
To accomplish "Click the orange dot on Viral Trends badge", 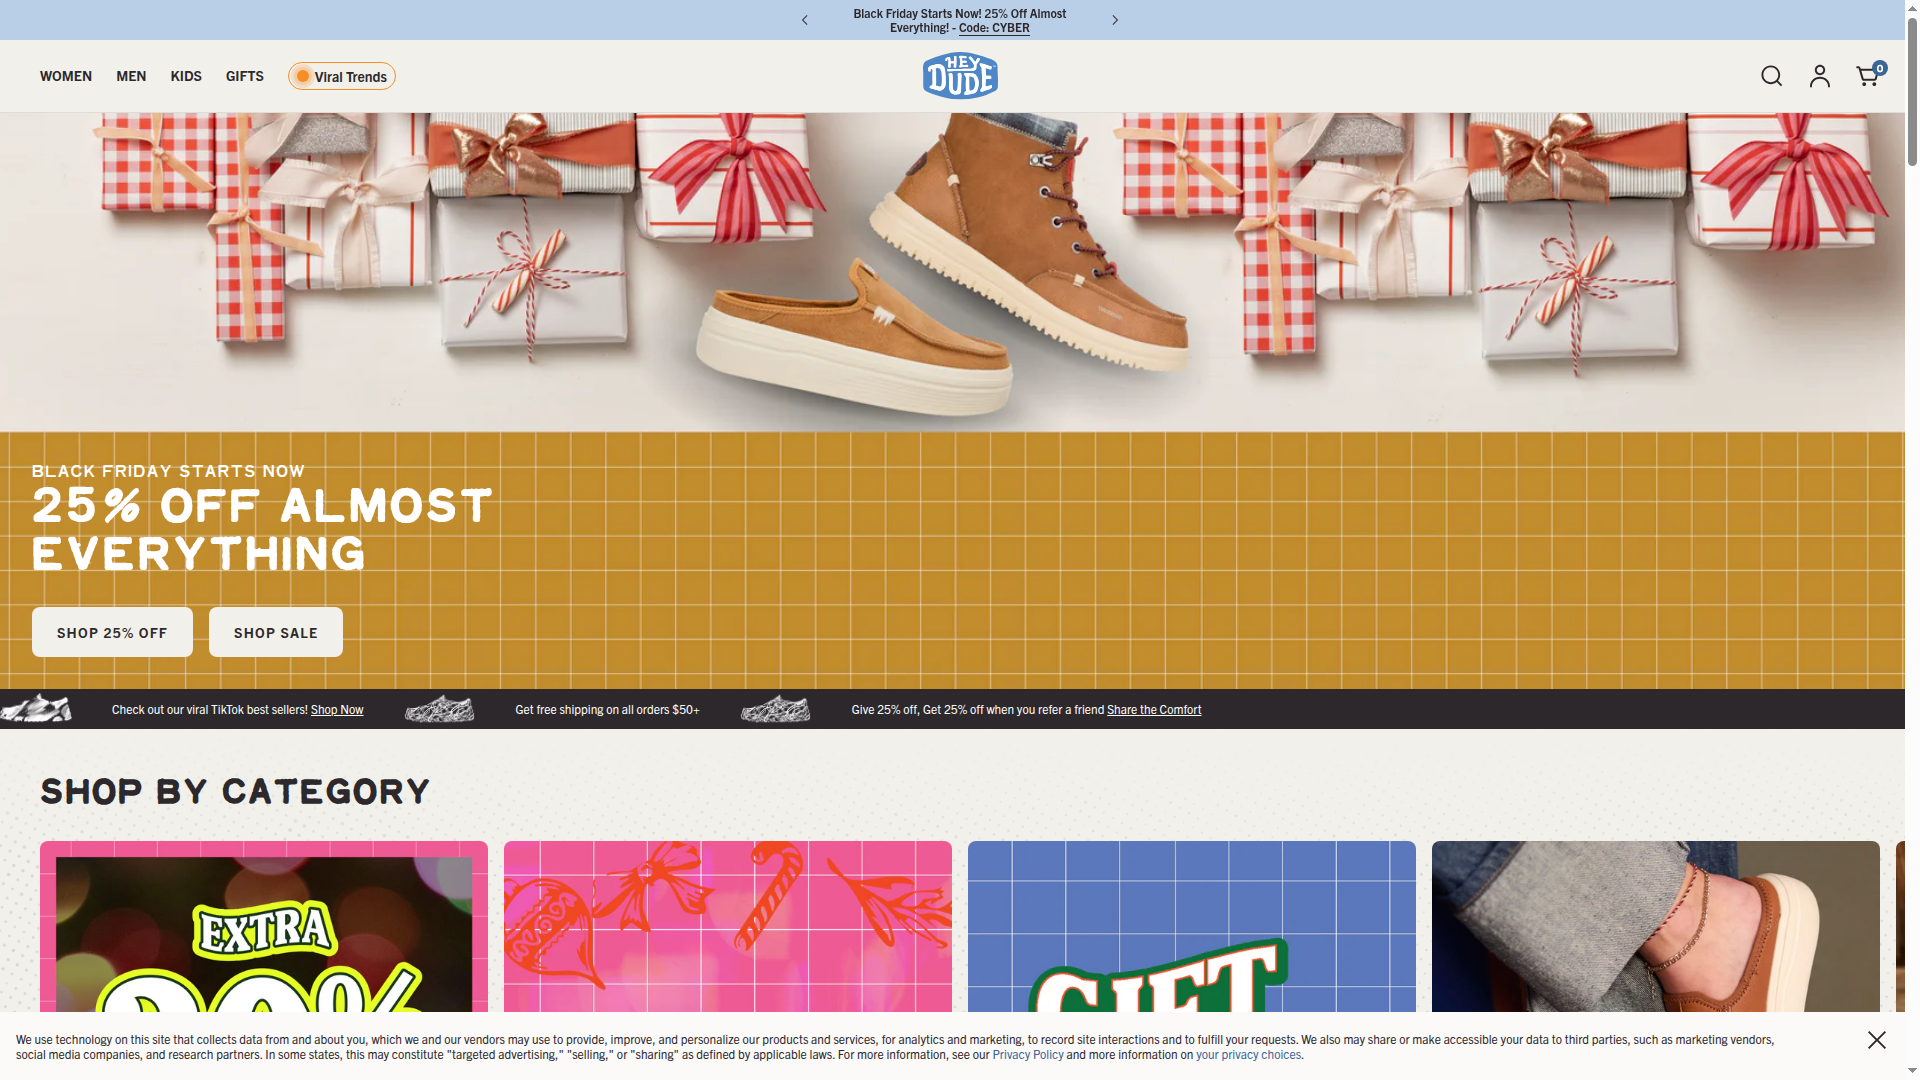I will [x=304, y=76].
